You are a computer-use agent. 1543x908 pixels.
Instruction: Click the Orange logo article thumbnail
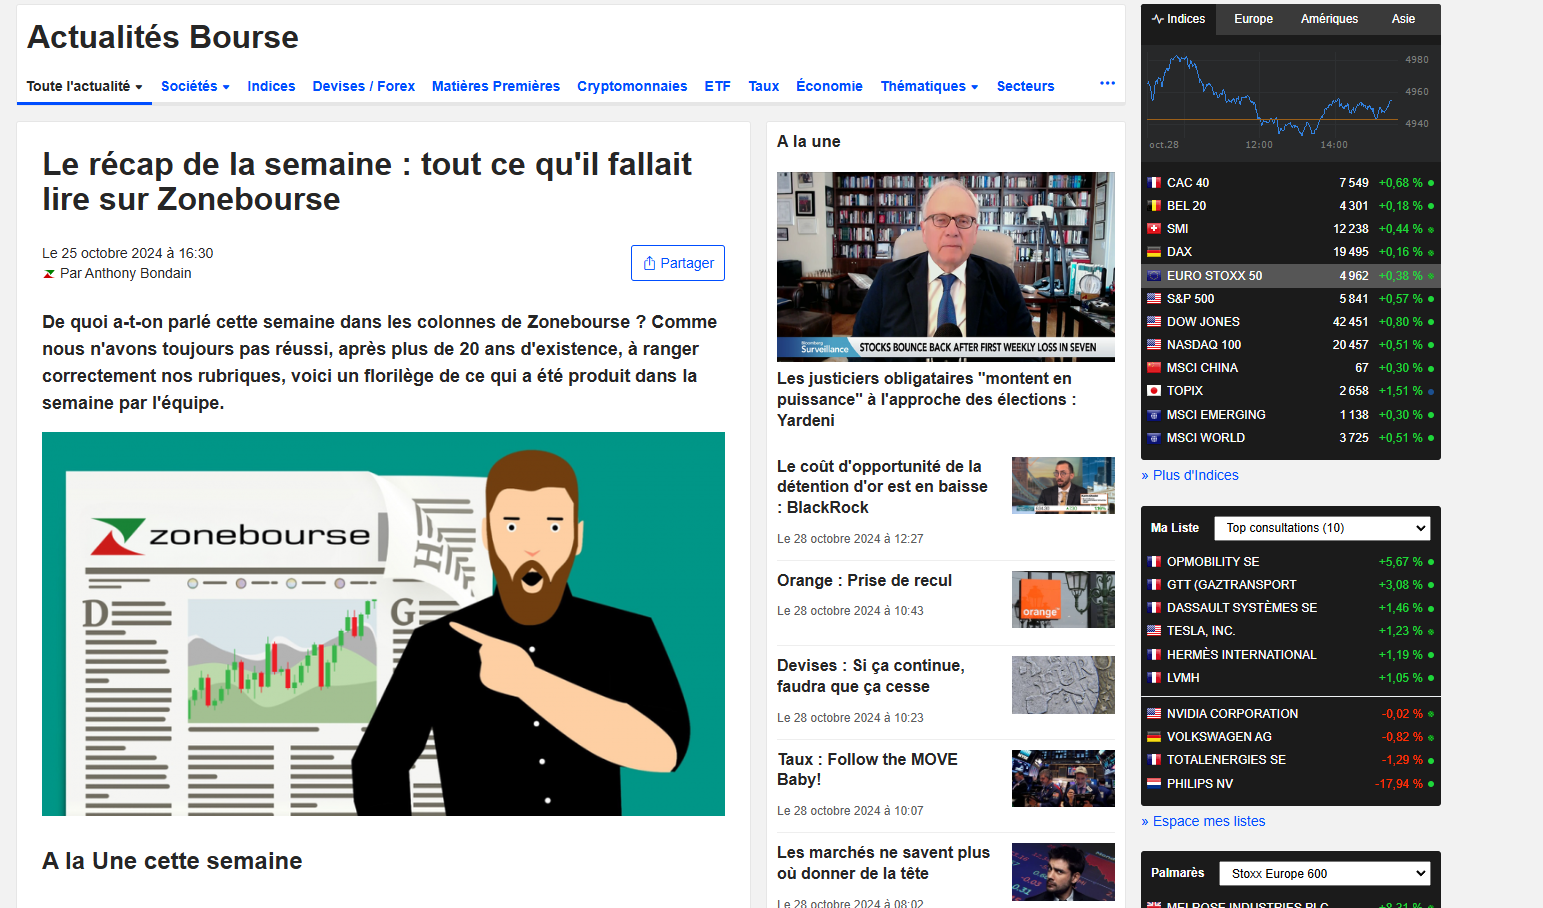coord(1063,599)
